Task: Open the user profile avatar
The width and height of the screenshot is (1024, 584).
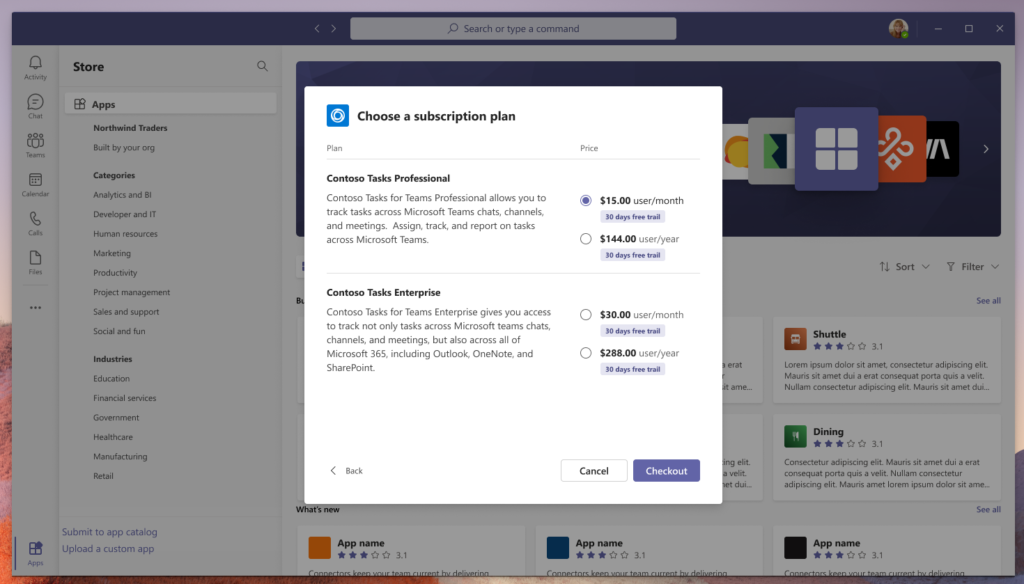Action: click(x=899, y=29)
